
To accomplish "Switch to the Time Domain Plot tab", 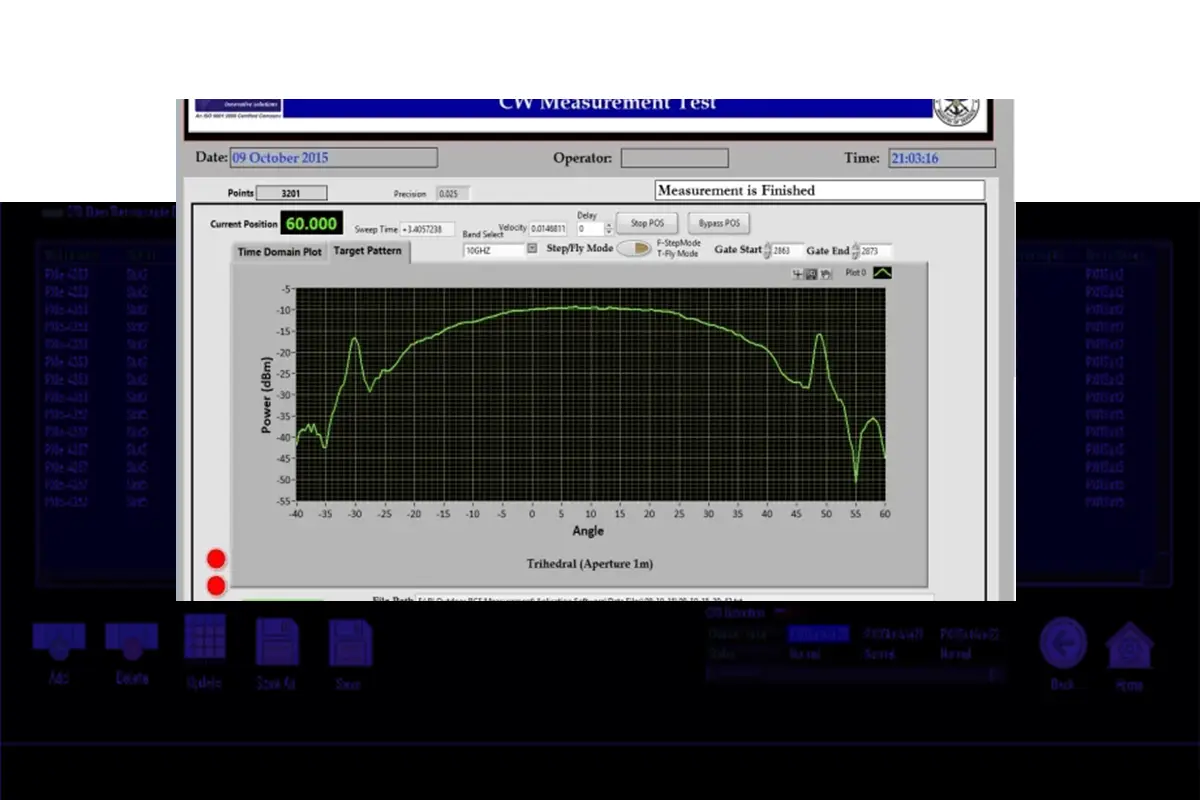I will click(279, 252).
